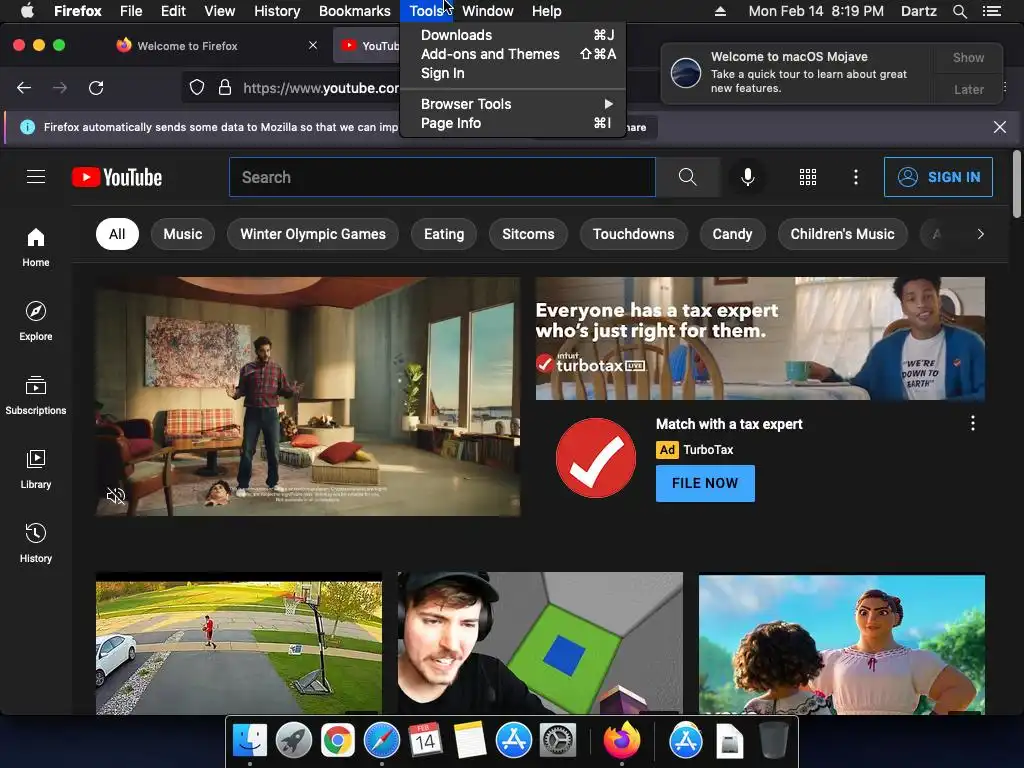Open YouTube hamburger guide menu
The height and width of the screenshot is (768, 1024).
click(x=36, y=177)
